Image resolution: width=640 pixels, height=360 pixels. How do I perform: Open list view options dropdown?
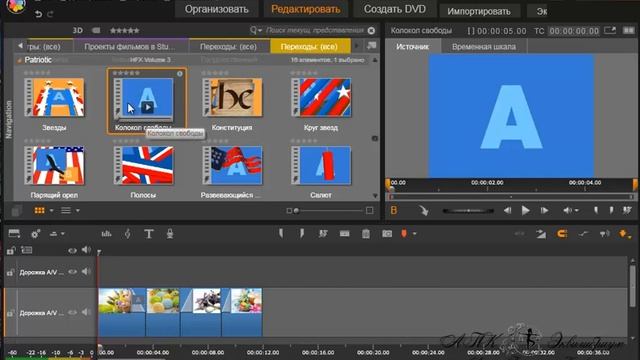78,211
